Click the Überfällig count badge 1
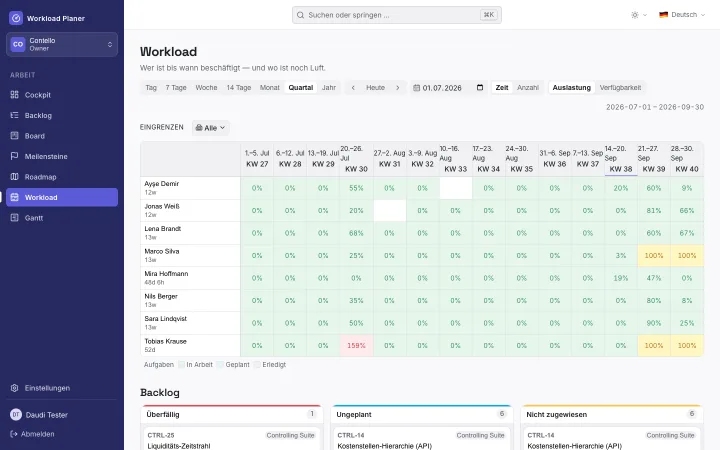720x450 pixels. tap(312, 414)
